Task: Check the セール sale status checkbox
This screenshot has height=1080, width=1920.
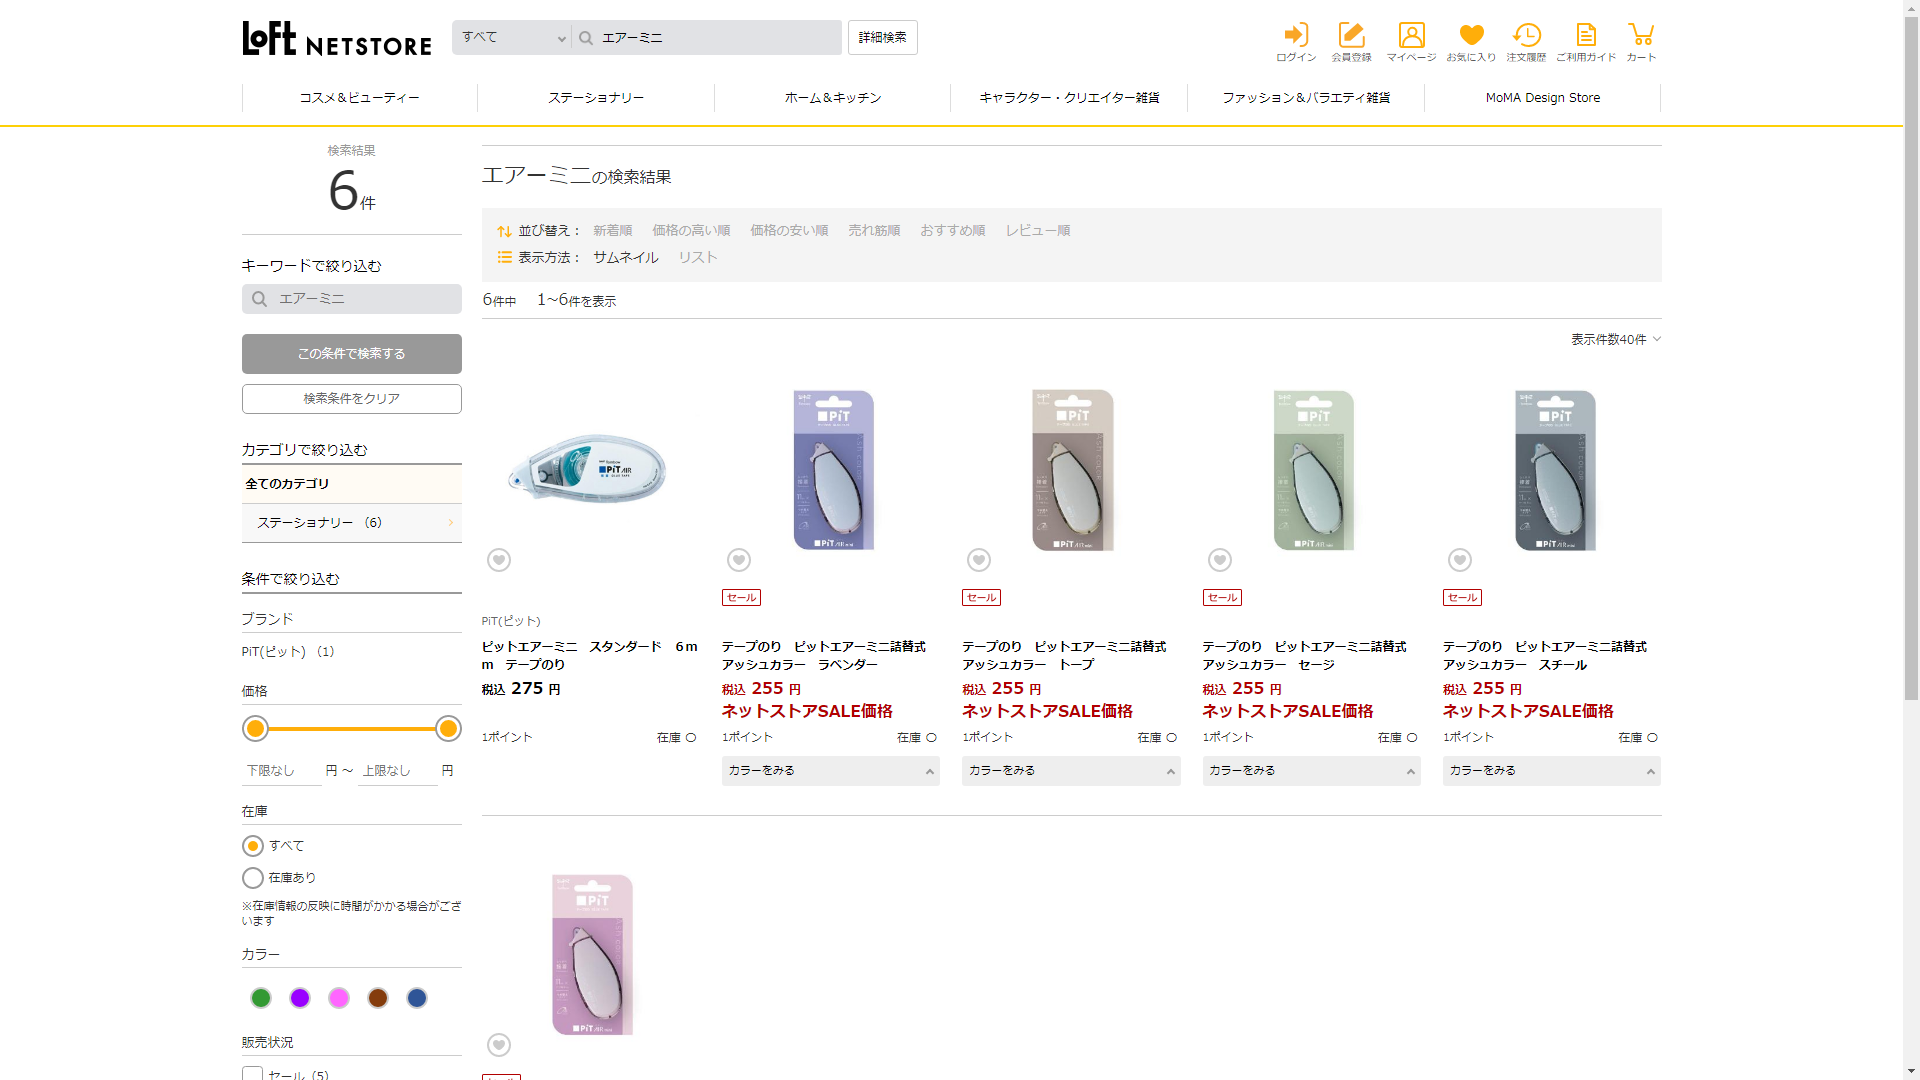Action: [252, 1074]
